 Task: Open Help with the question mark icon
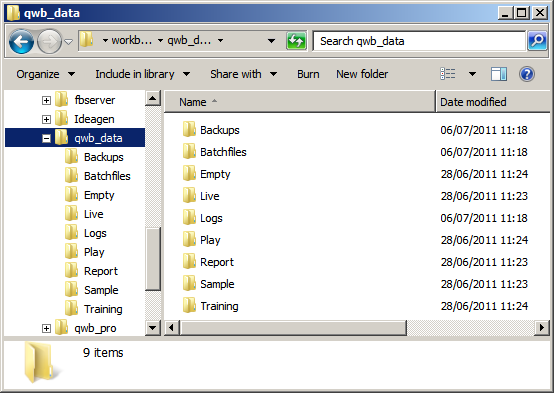[x=526, y=74]
